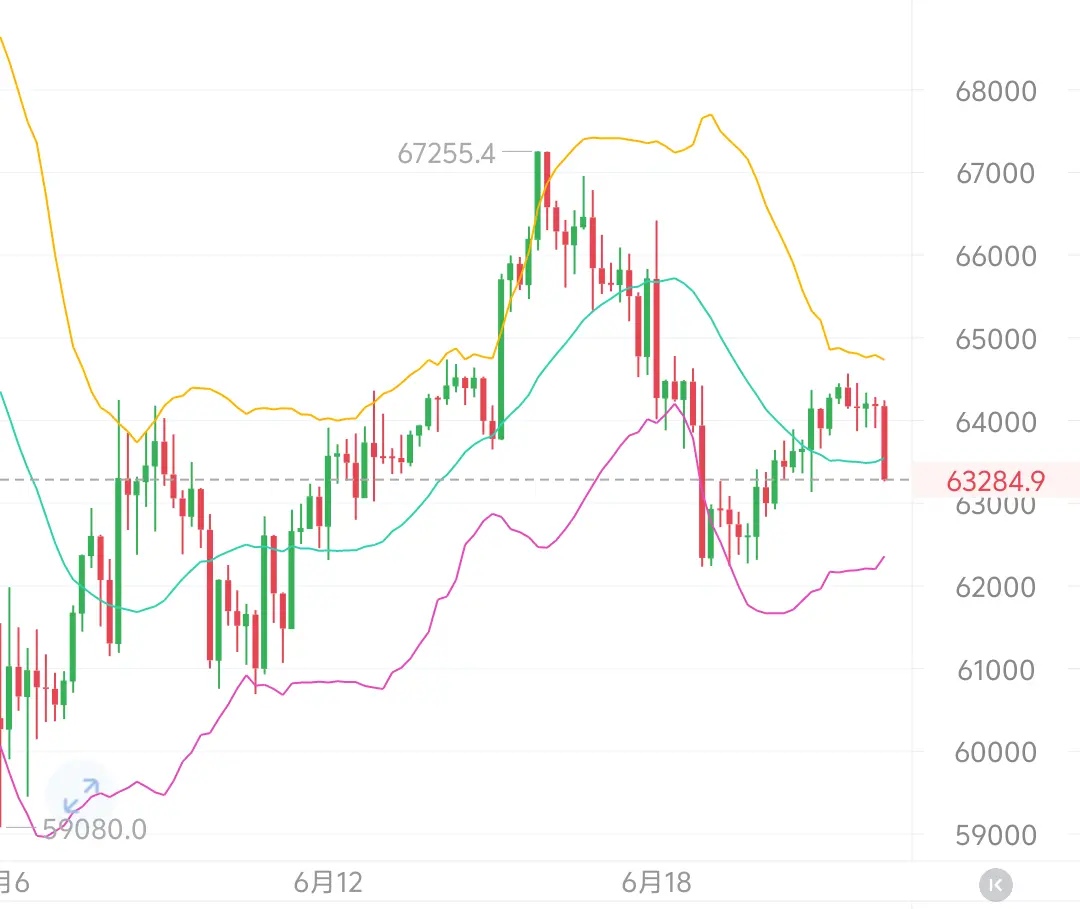The height and width of the screenshot is (909, 1080).
Task: Select the 6月12 date label
Action: (x=328, y=882)
